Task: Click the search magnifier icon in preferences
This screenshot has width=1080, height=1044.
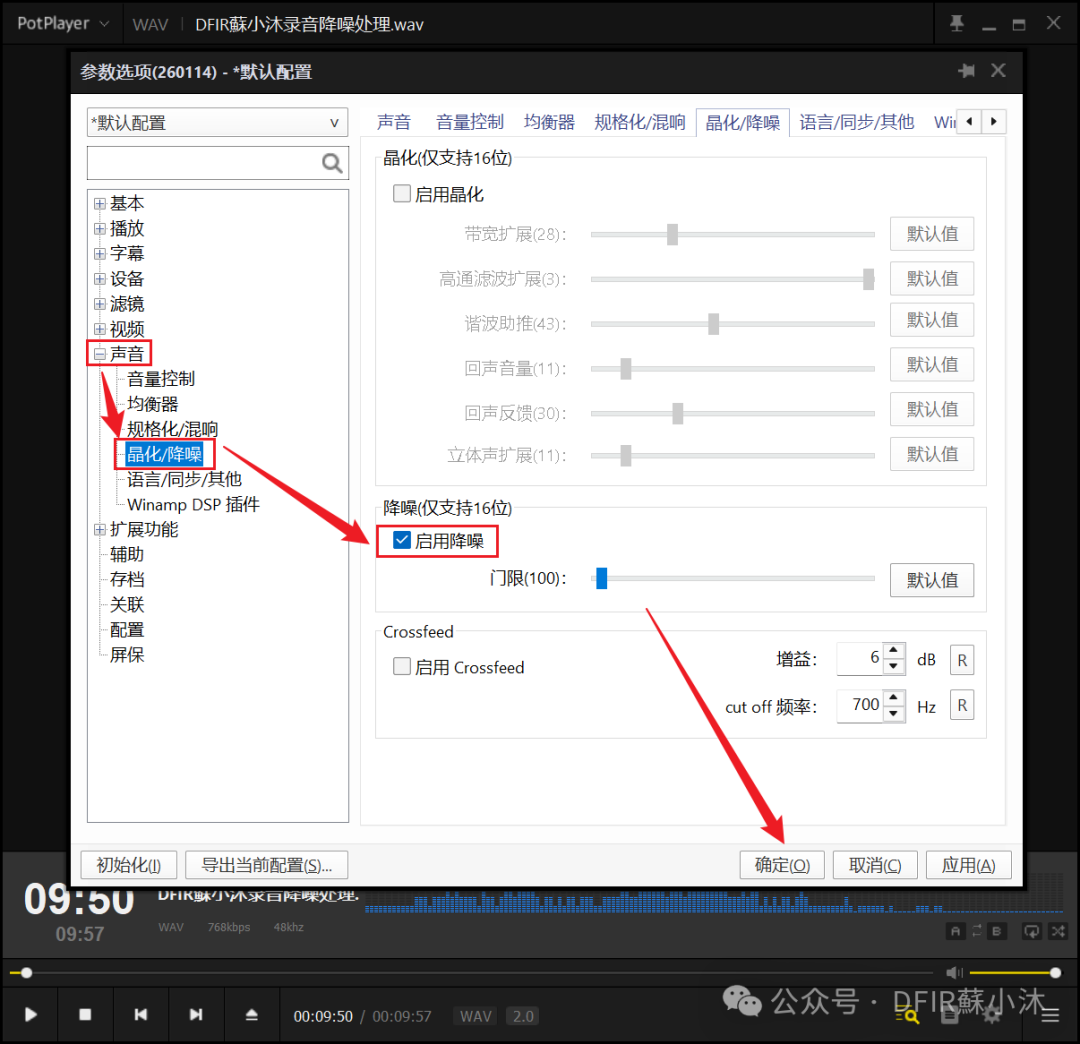Action: (x=332, y=163)
